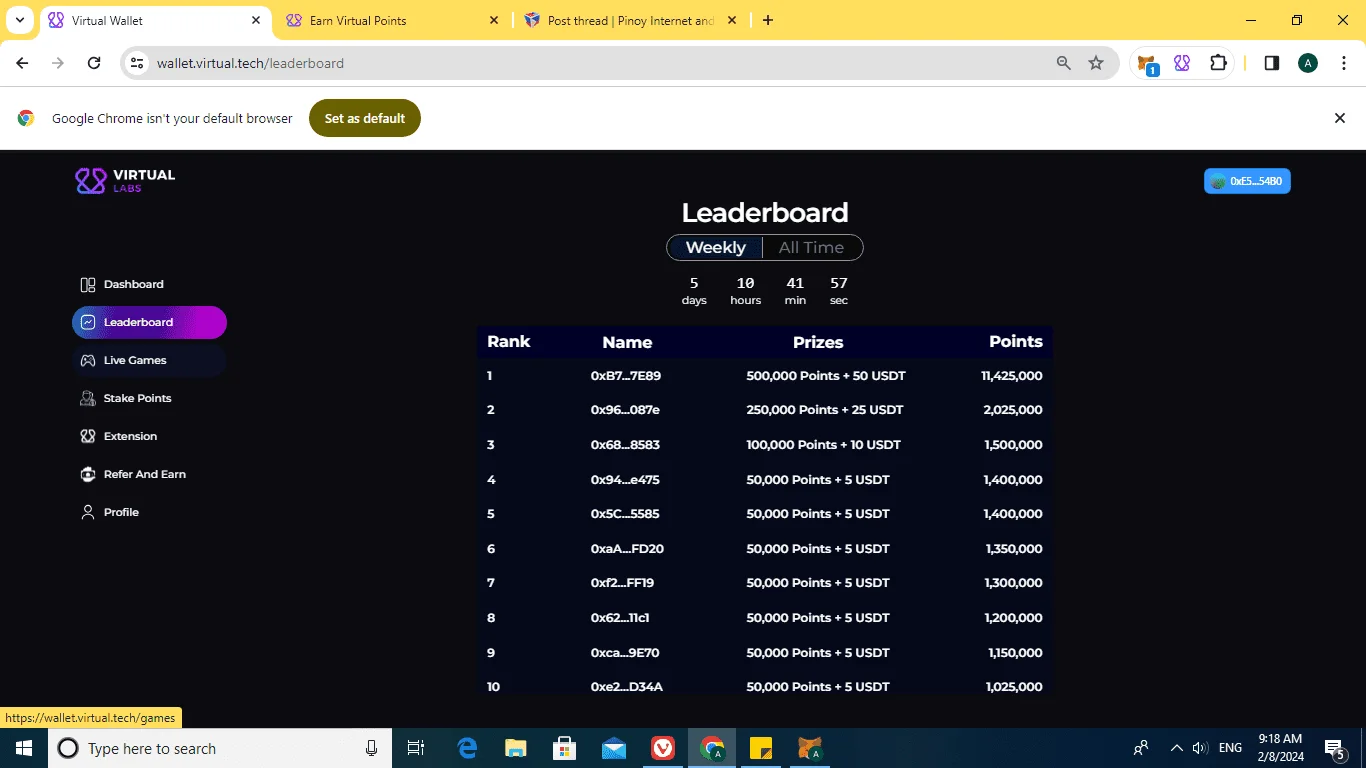Open File Explorer from the taskbar
Image resolution: width=1366 pixels, height=768 pixels.
coord(516,748)
